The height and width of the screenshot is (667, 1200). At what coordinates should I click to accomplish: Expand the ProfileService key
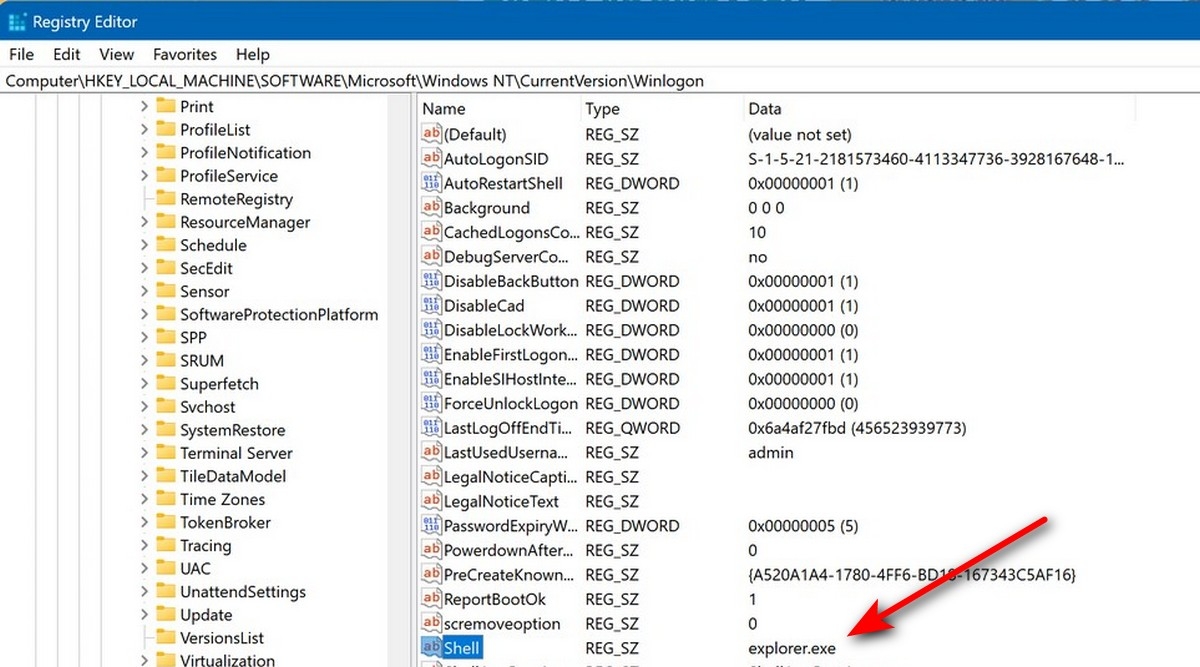[144, 175]
